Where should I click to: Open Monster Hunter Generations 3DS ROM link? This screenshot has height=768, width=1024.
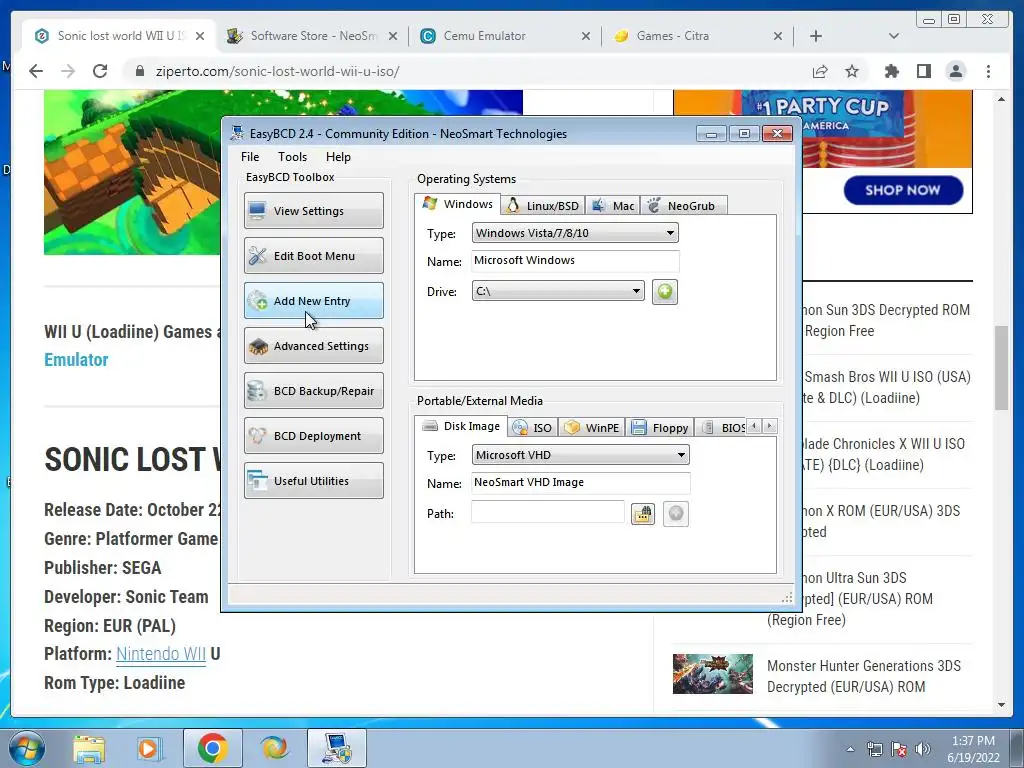tap(863, 676)
